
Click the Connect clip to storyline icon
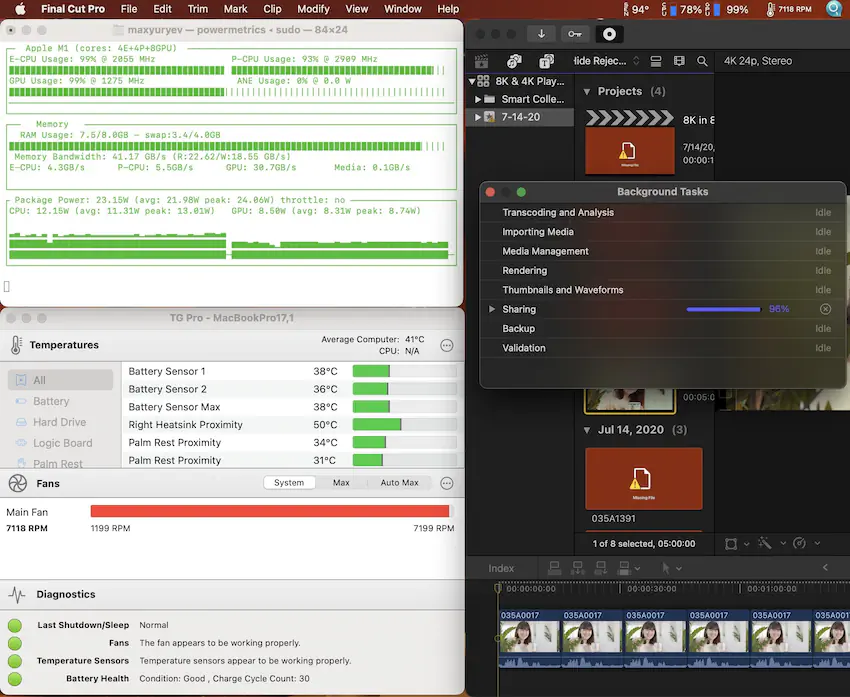(554, 568)
